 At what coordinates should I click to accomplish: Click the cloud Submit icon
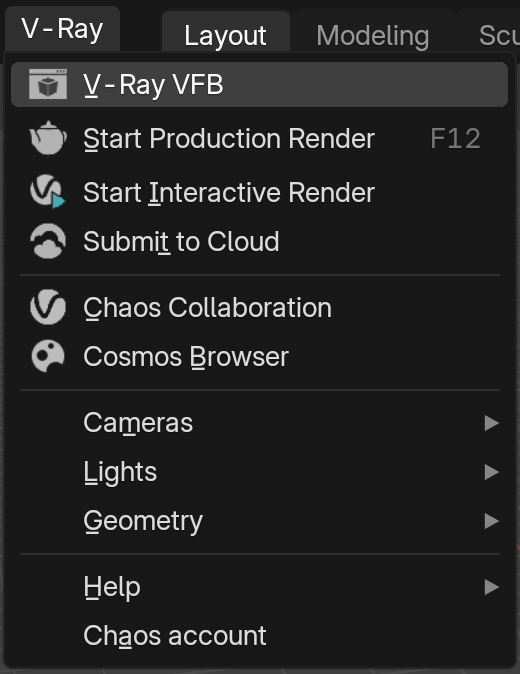[48, 241]
